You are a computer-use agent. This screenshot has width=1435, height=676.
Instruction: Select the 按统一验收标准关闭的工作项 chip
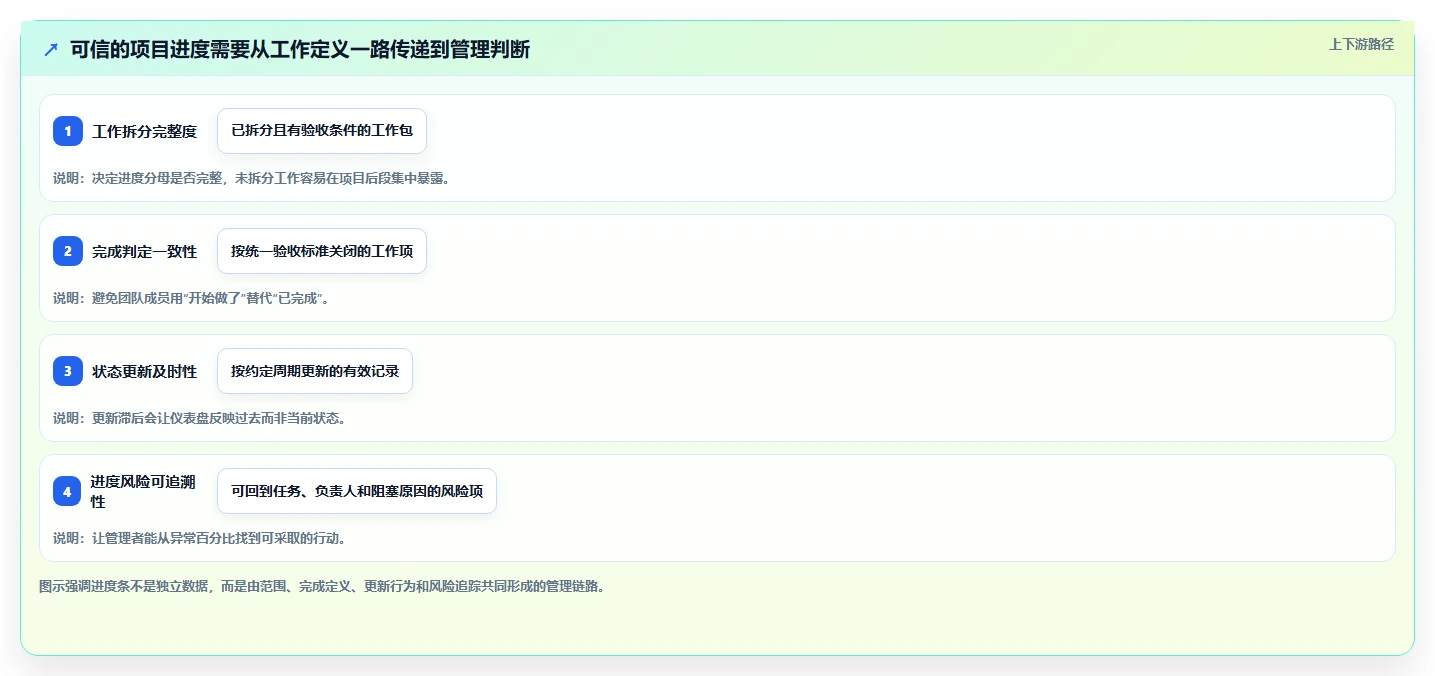click(x=322, y=251)
